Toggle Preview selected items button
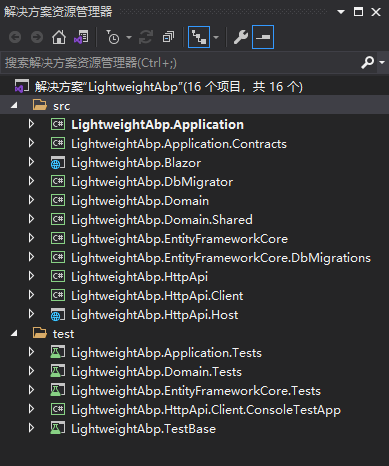389x466 pixels. (263, 37)
